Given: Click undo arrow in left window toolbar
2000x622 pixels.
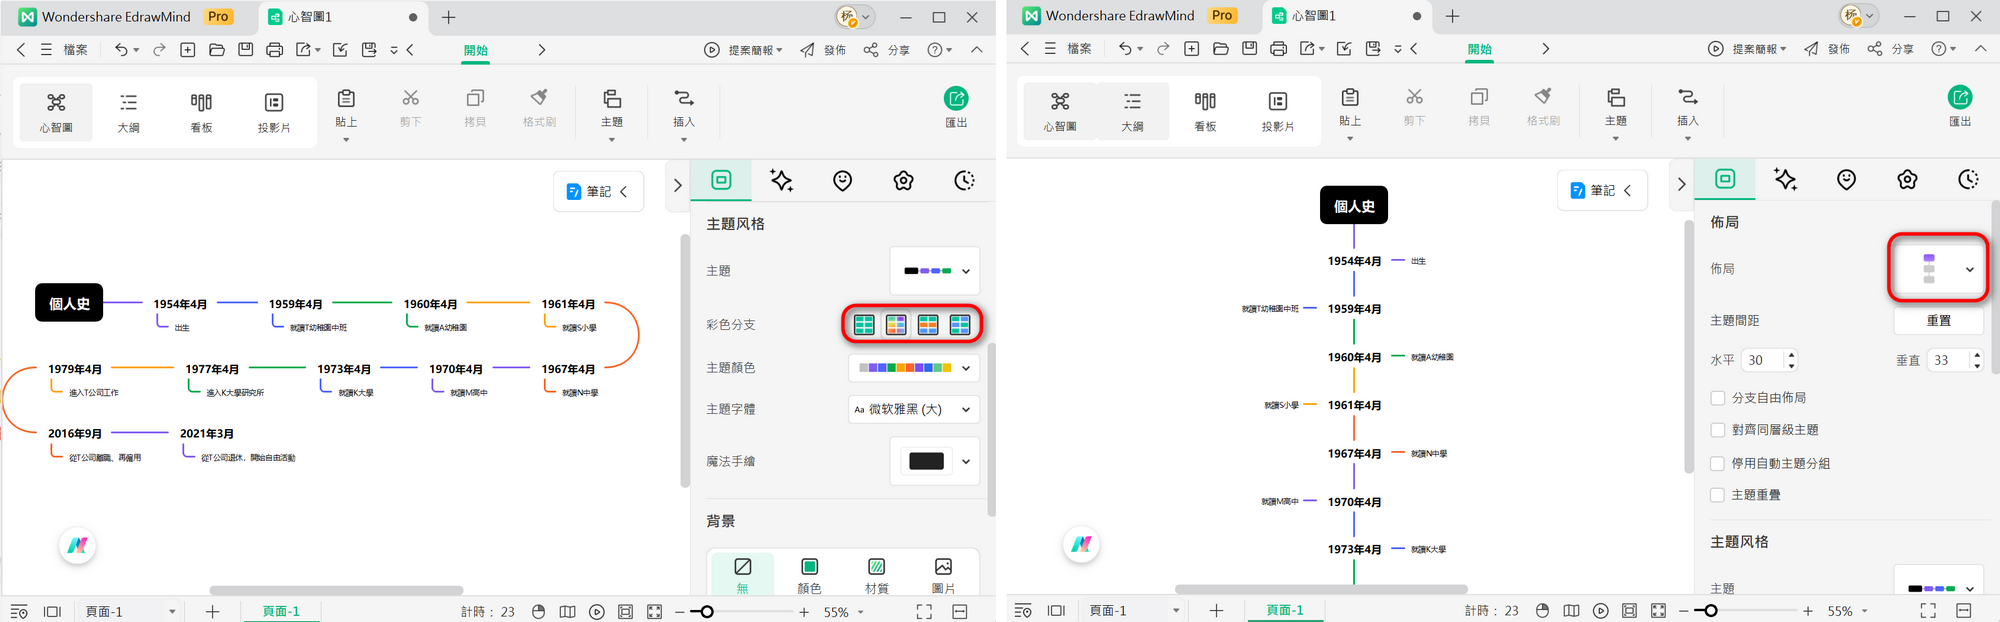Looking at the screenshot, I should [121, 49].
